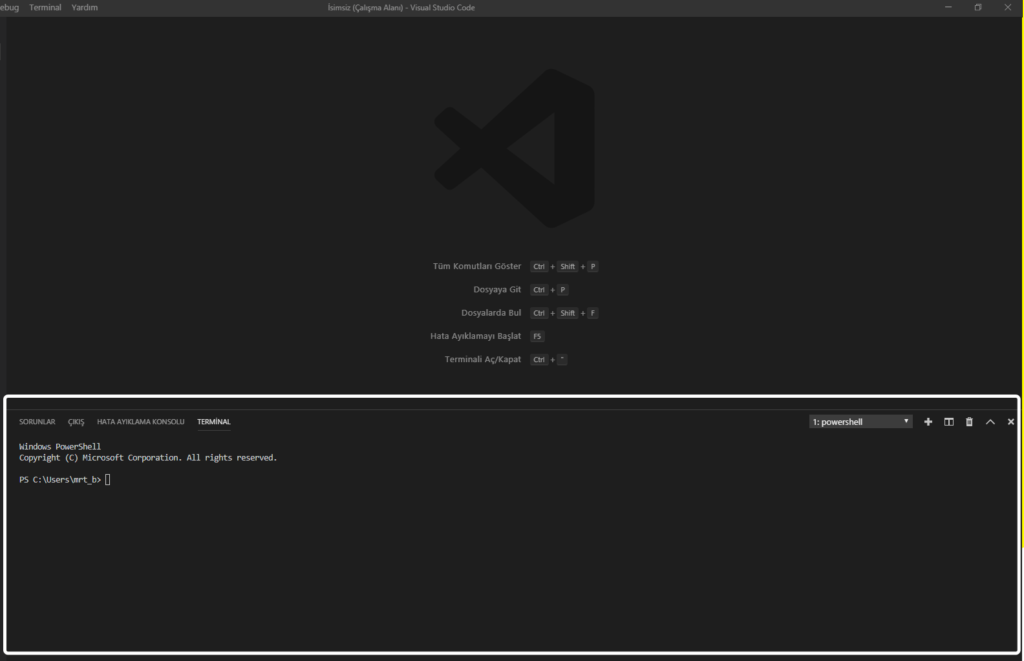The width and height of the screenshot is (1024, 661).
Task: Kill the terminal with the trash icon
Action: coord(969,422)
